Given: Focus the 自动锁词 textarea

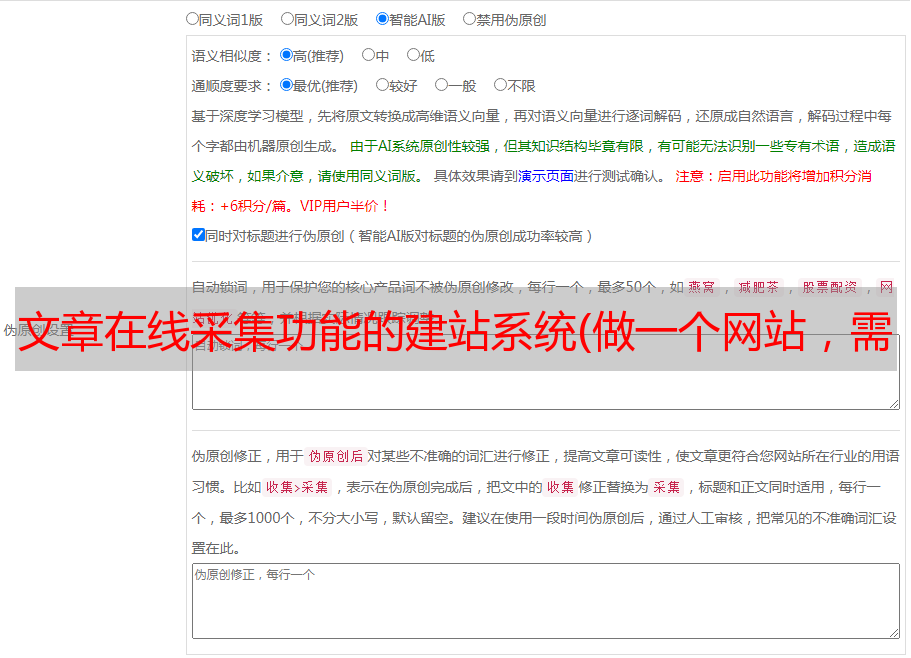Looking at the screenshot, I should coord(546,372).
